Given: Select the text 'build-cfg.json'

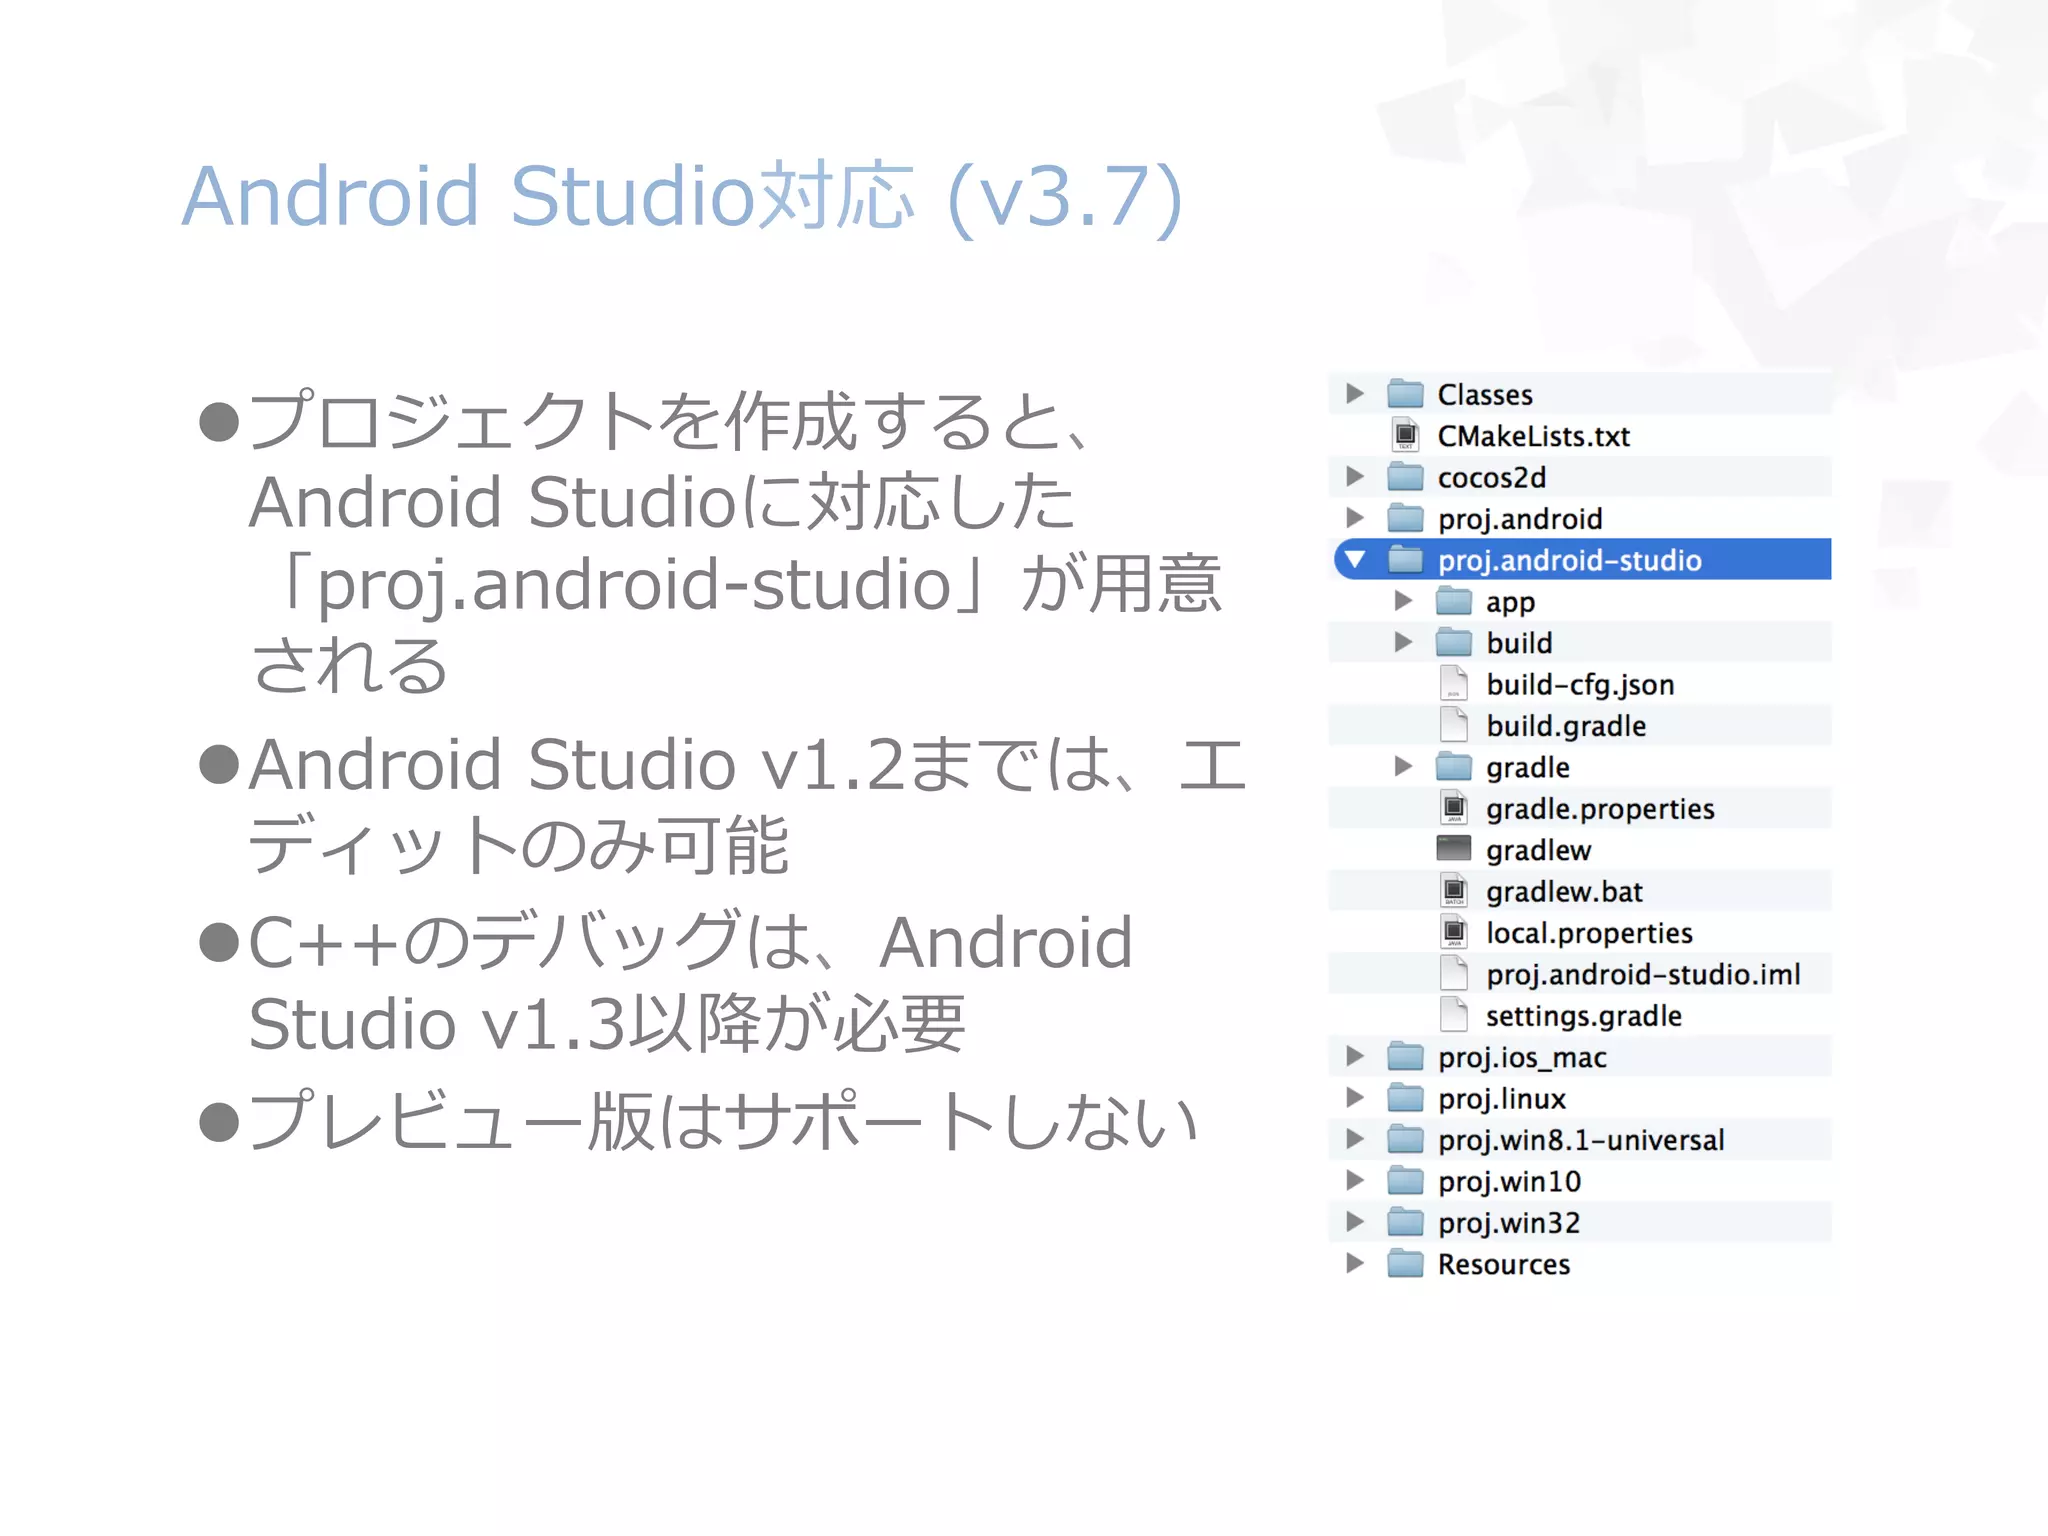Looking at the screenshot, I should coord(1580,685).
